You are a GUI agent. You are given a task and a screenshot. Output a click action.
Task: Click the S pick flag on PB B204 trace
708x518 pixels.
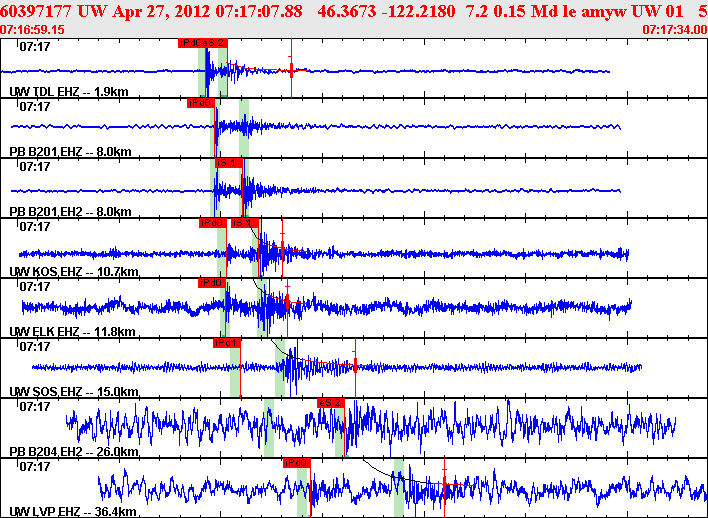point(331,403)
